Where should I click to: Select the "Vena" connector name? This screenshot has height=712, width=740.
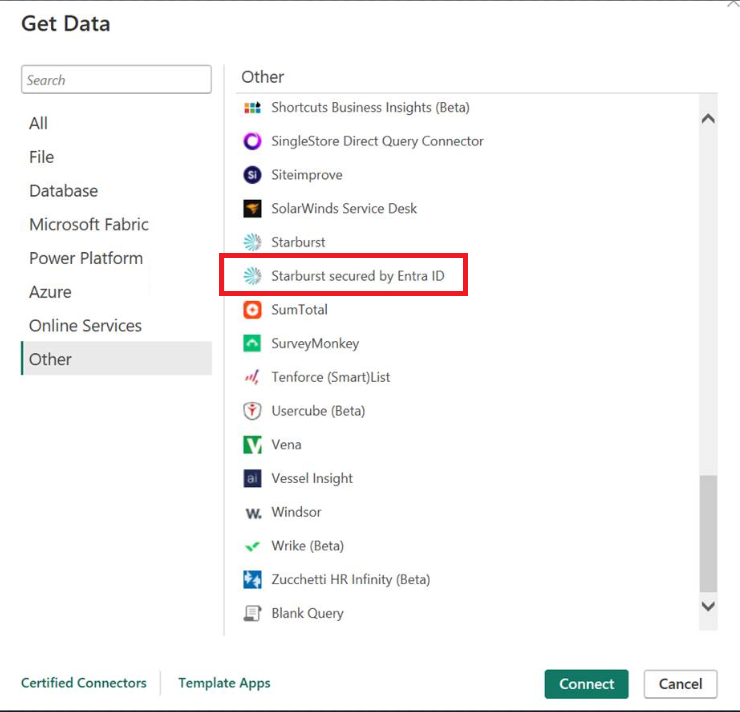[x=286, y=444]
